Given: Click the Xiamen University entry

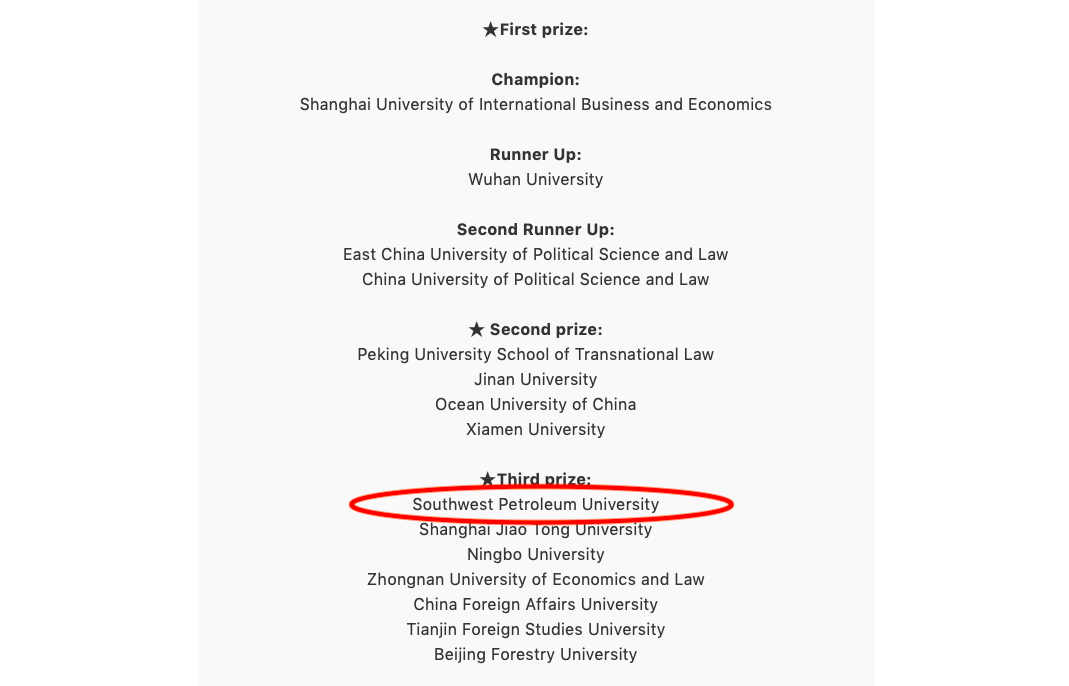Looking at the screenshot, I should 535,430.
